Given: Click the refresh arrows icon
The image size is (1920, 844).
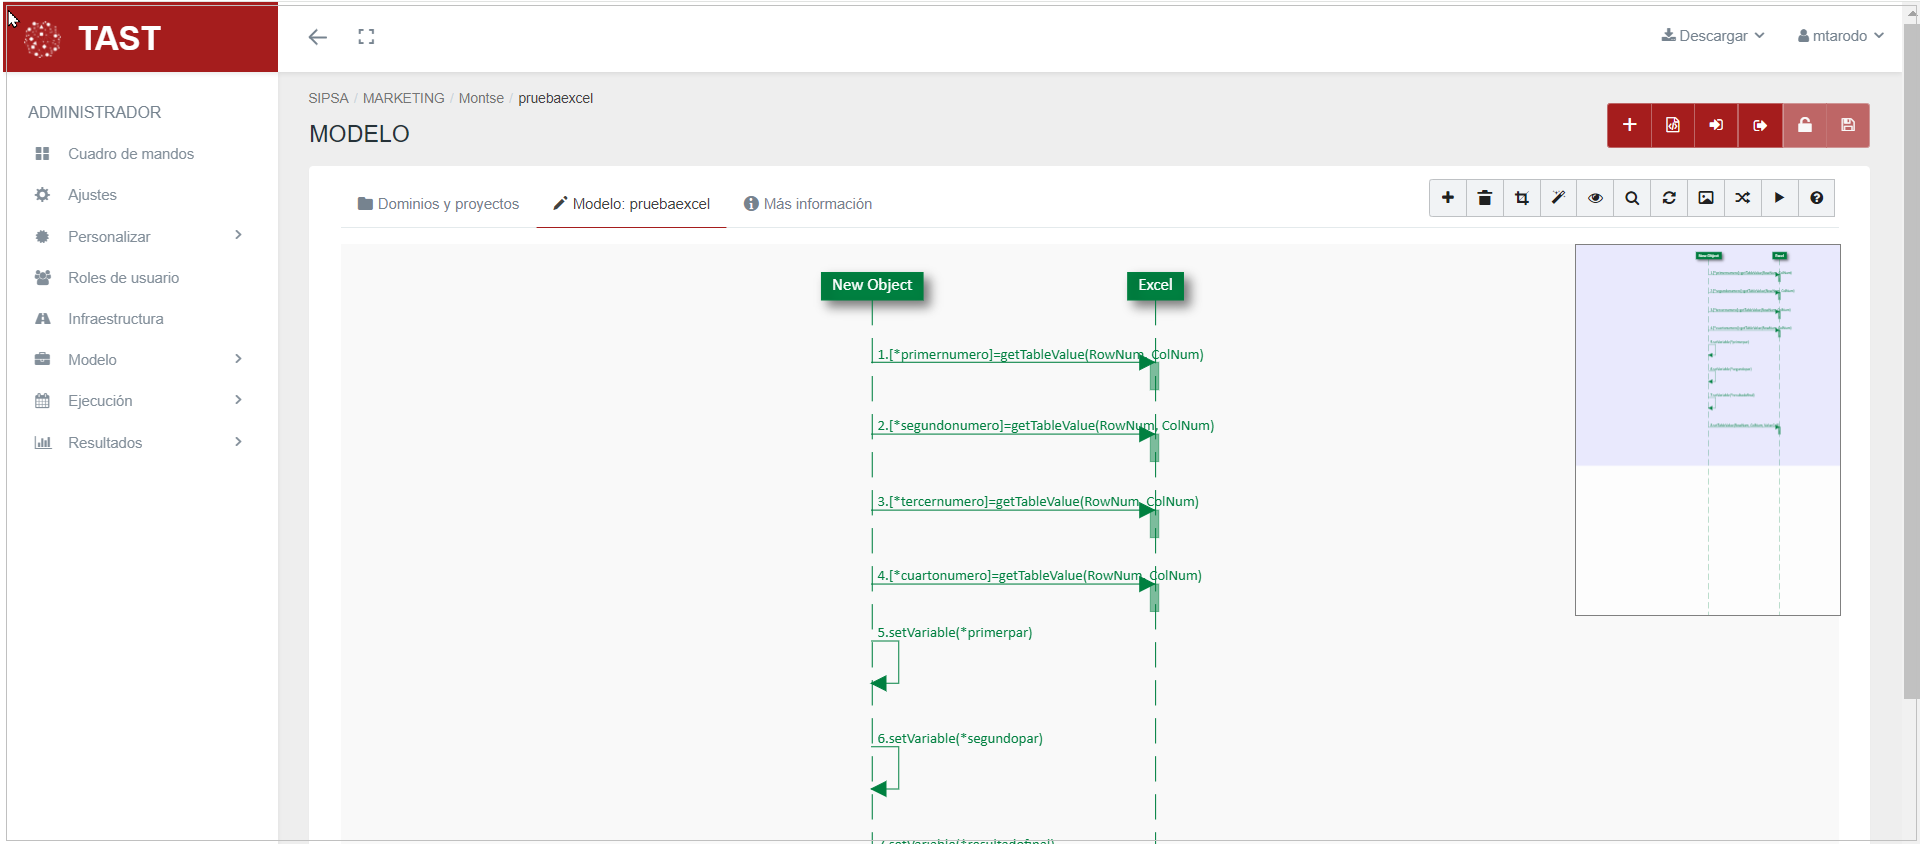Looking at the screenshot, I should [1669, 198].
